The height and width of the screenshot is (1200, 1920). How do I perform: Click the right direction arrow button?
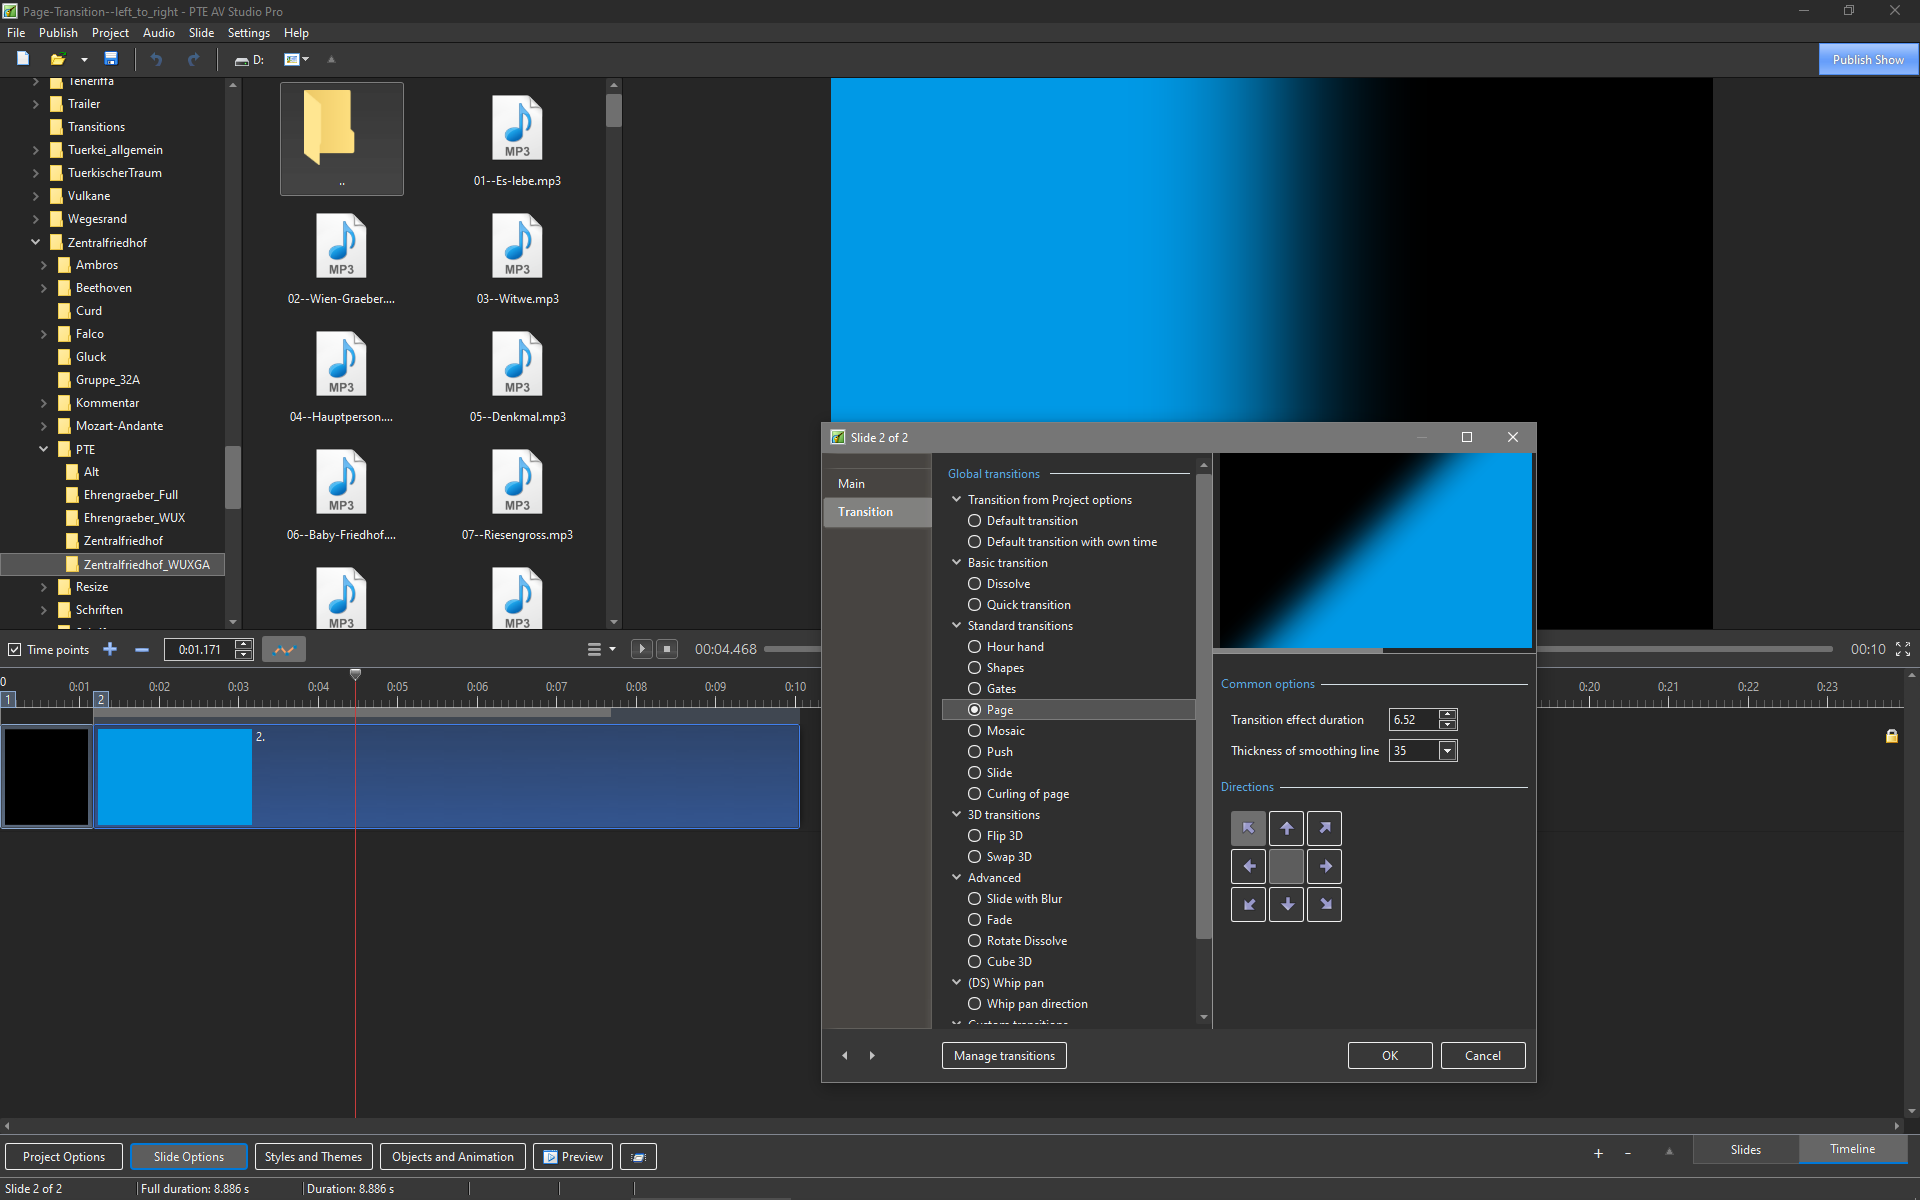(x=1324, y=866)
